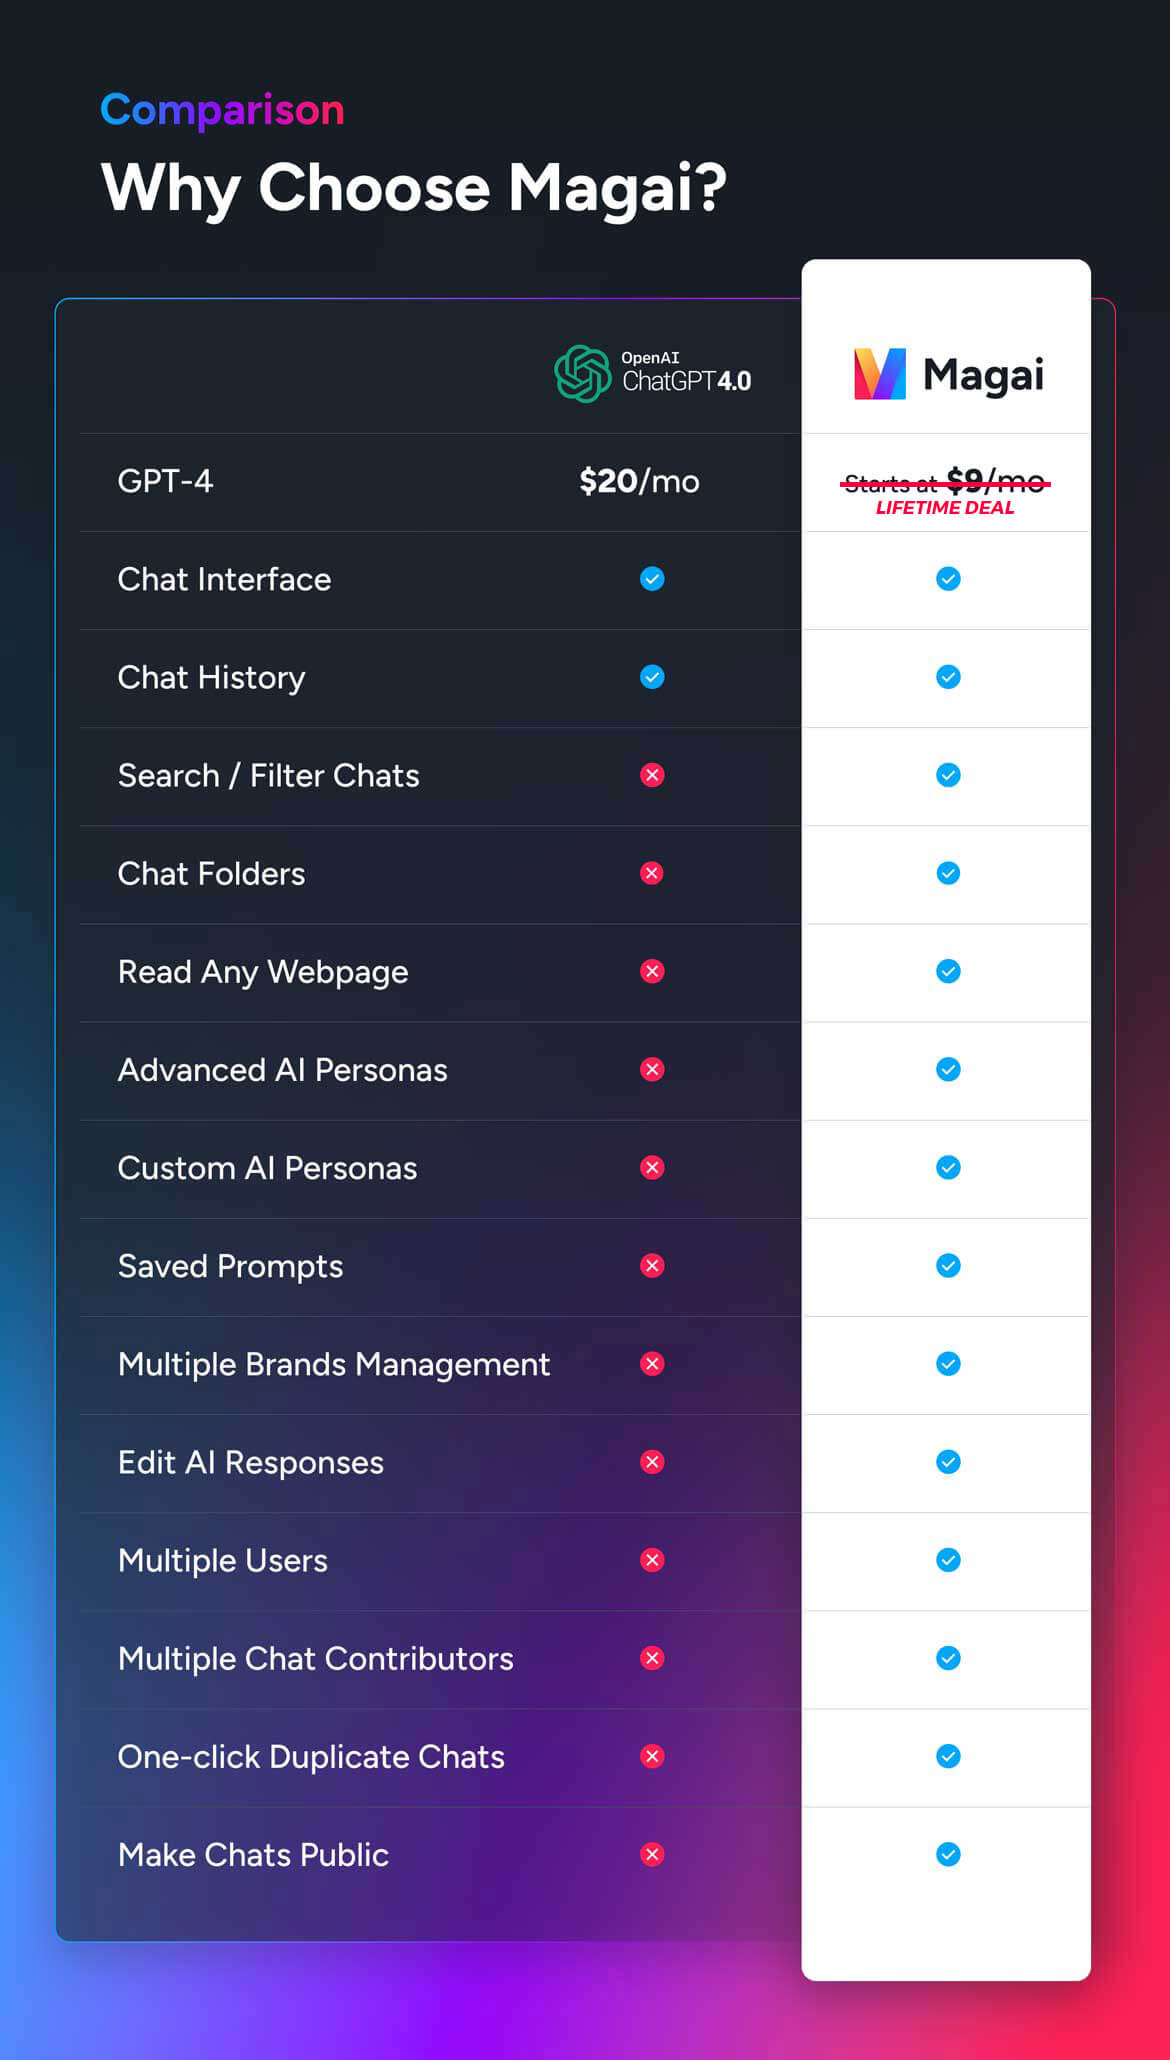Click the OpenAI ChatGPT logo icon

click(582, 374)
